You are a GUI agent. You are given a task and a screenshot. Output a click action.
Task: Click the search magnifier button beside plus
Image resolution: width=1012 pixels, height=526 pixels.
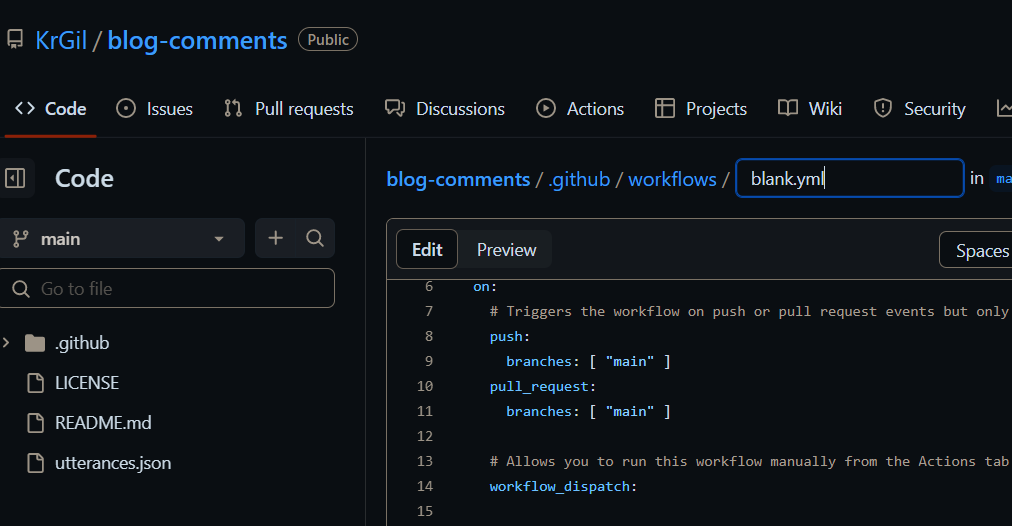[315, 238]
